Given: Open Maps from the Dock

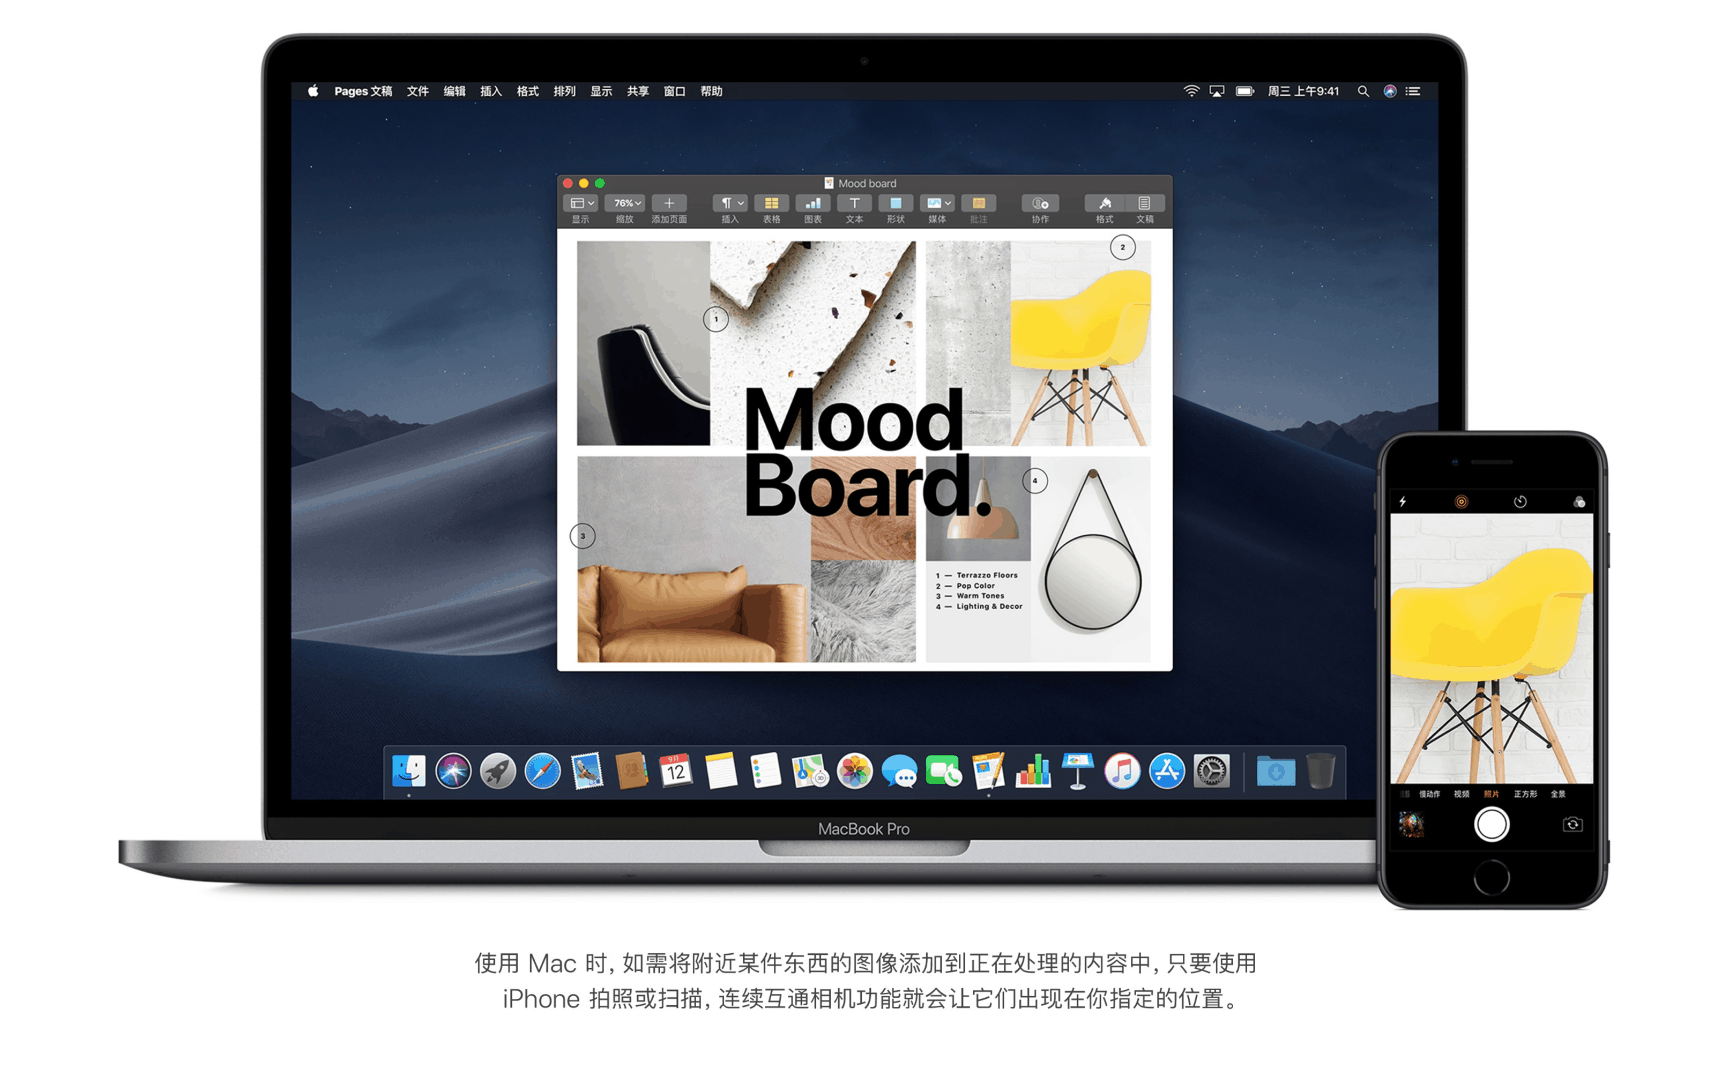Looking at the screenshot, I should (810, 771).
